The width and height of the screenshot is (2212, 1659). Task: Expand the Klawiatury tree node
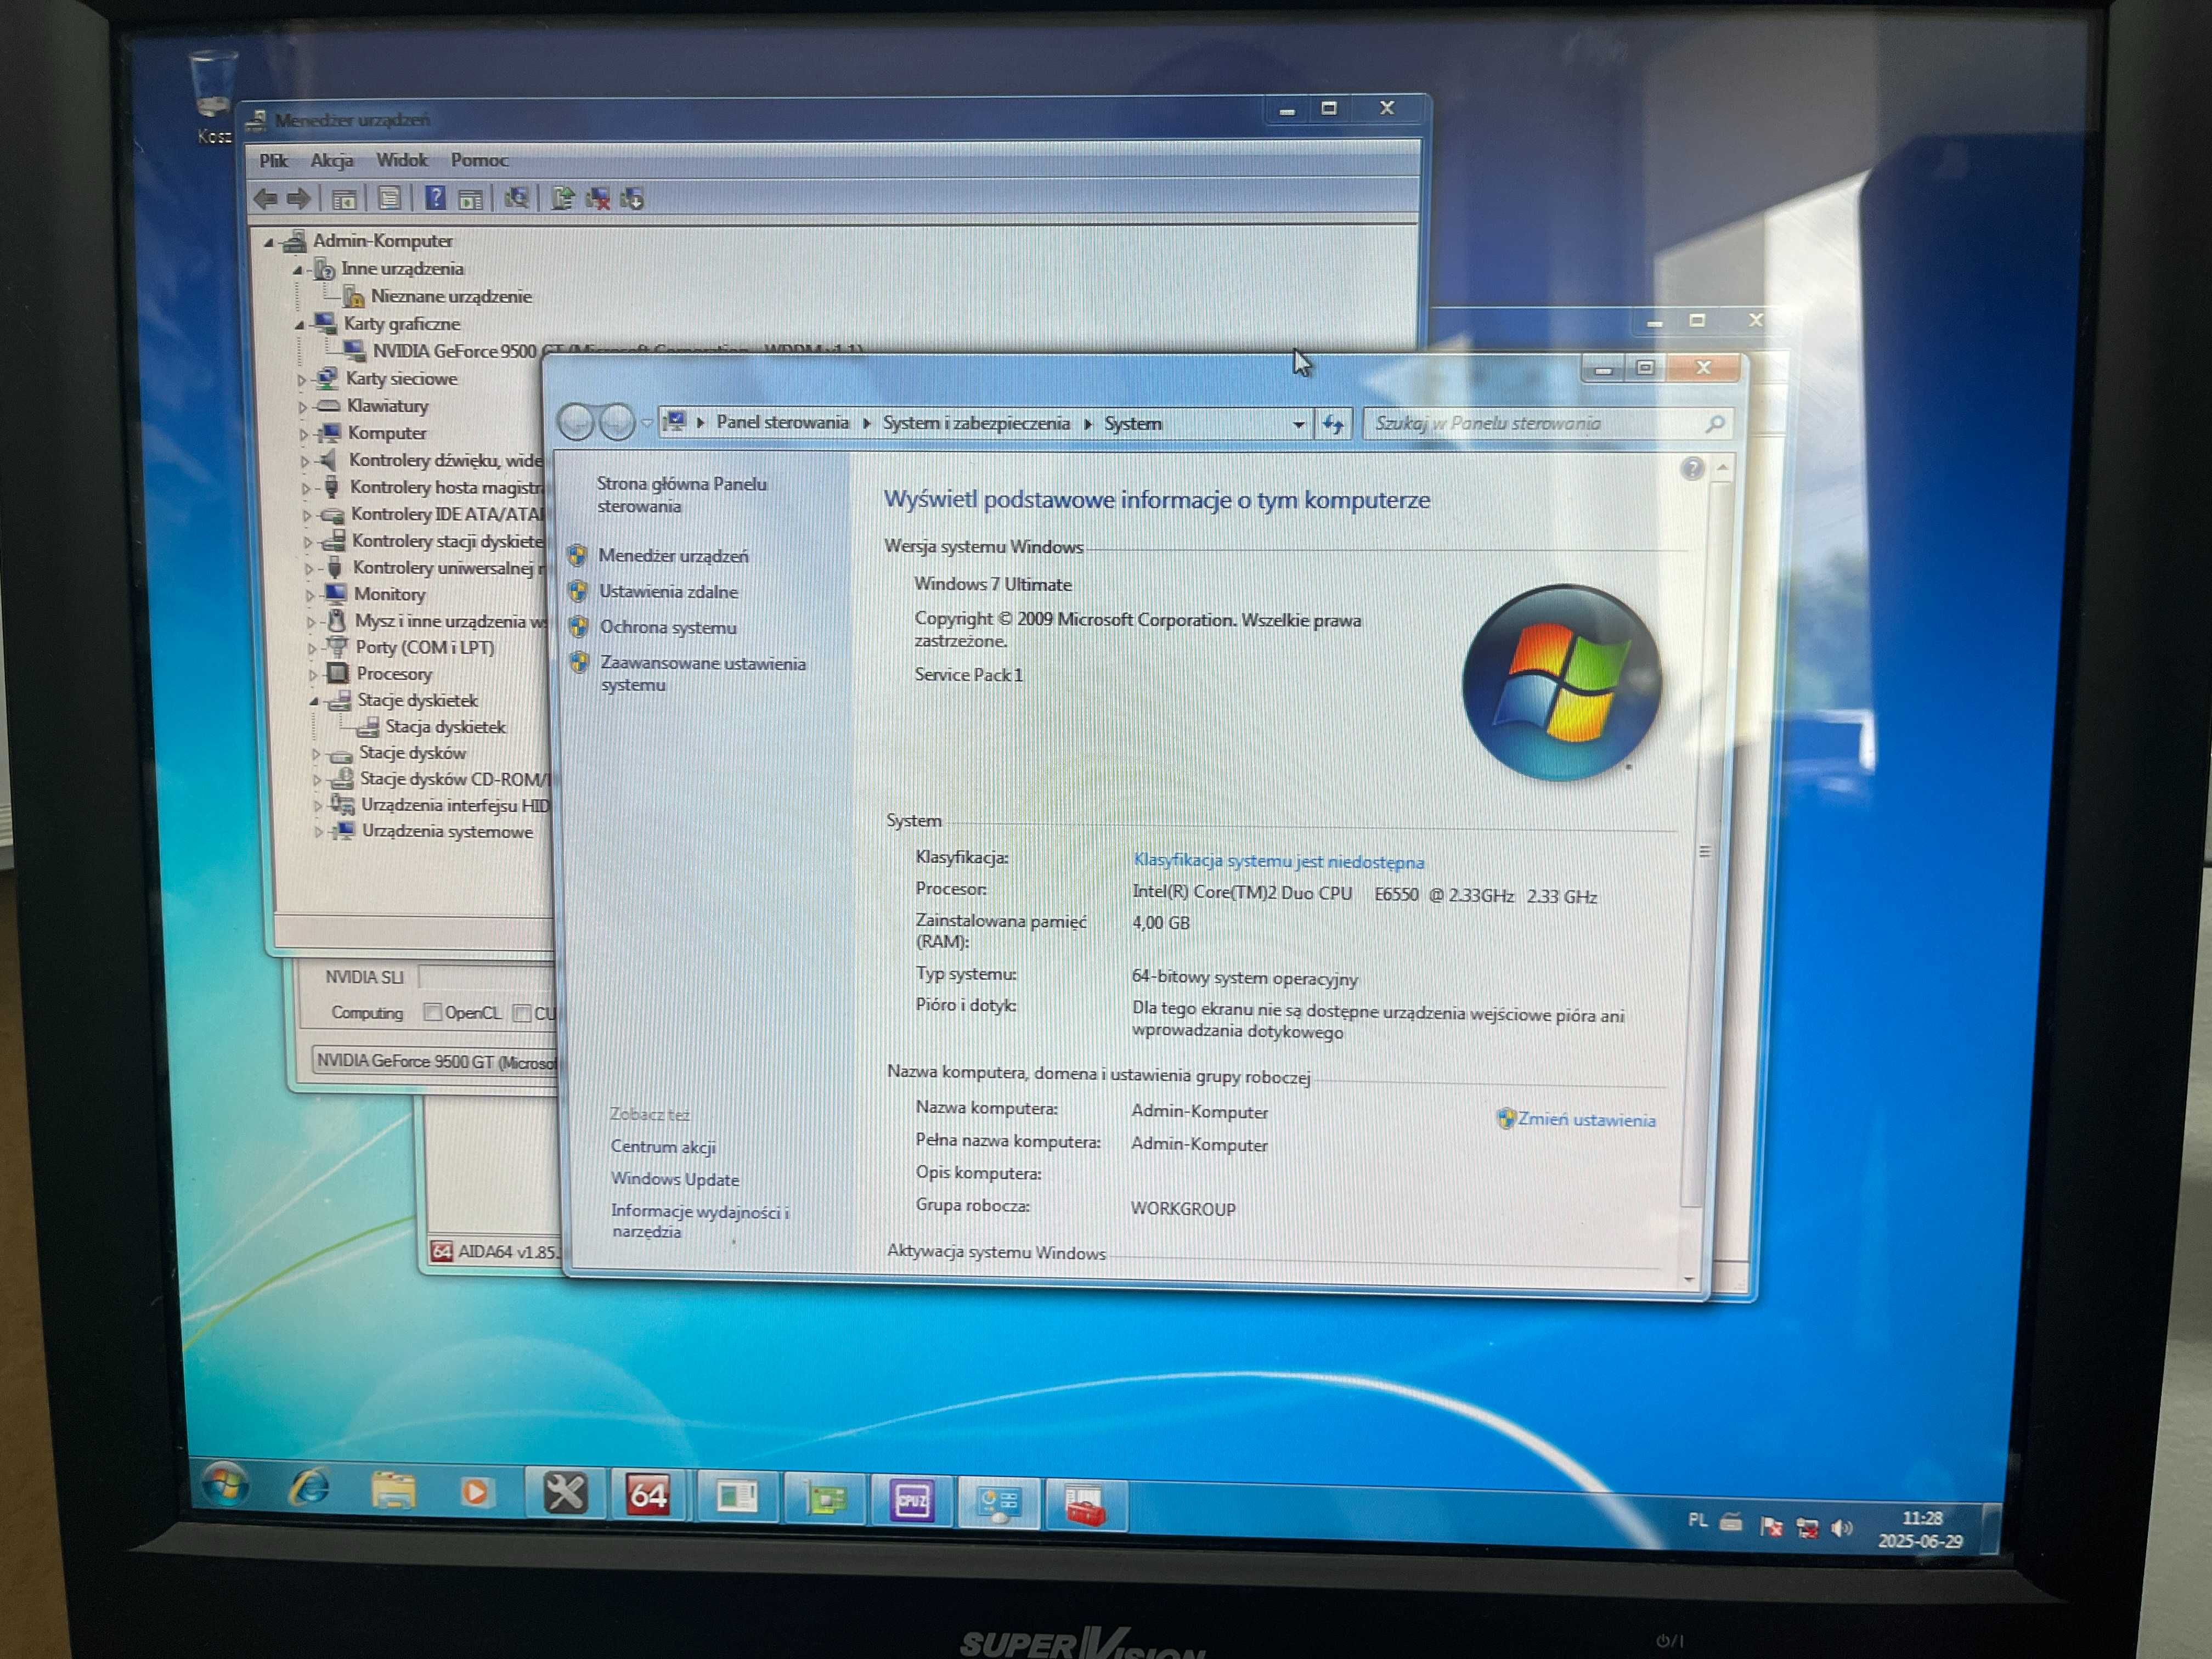point(303,407)
